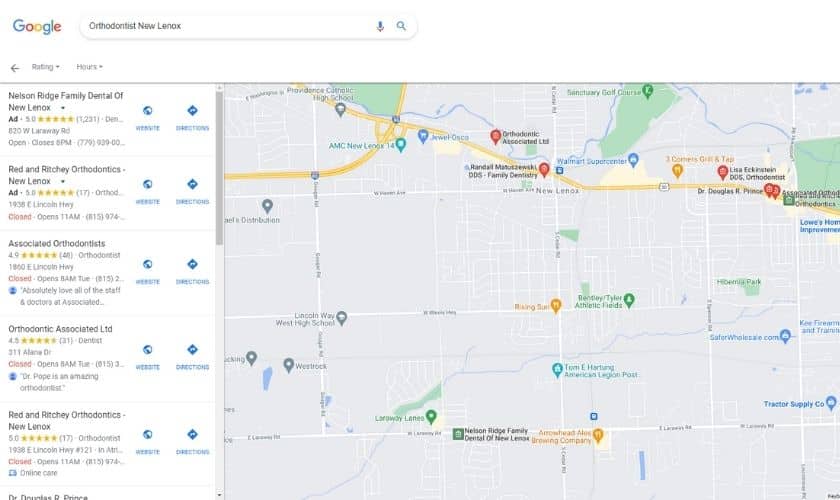Open website for Associated Orthodontists
Screen dimensions: 840x500
click(147, 272)
